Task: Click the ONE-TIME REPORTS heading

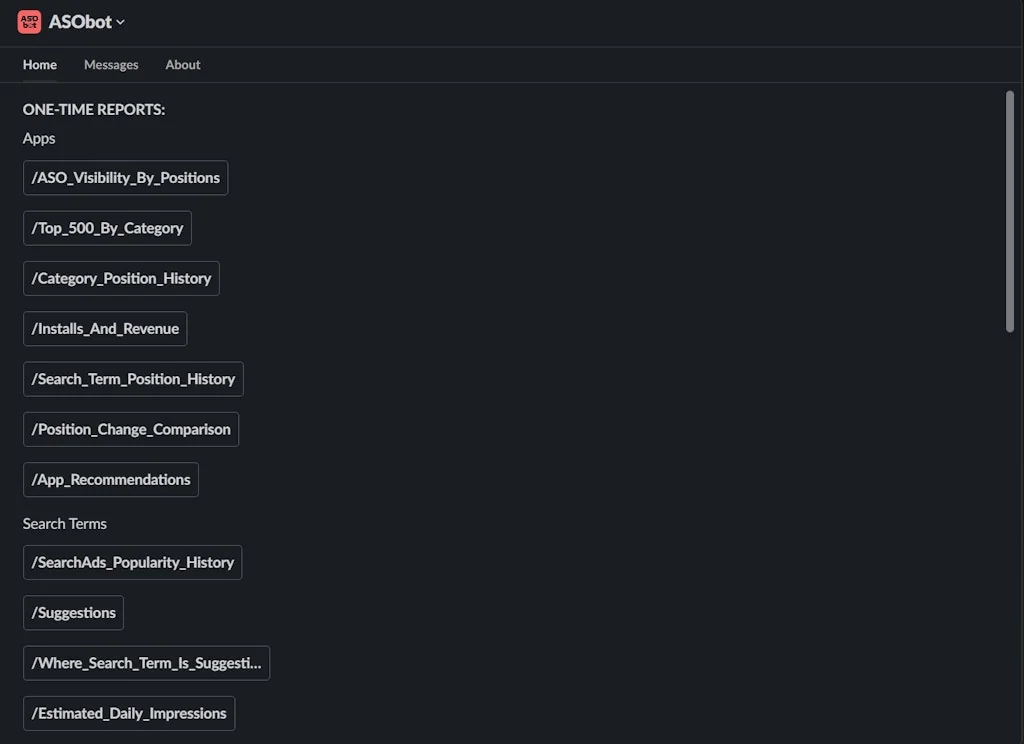Action: coord(93,109)
